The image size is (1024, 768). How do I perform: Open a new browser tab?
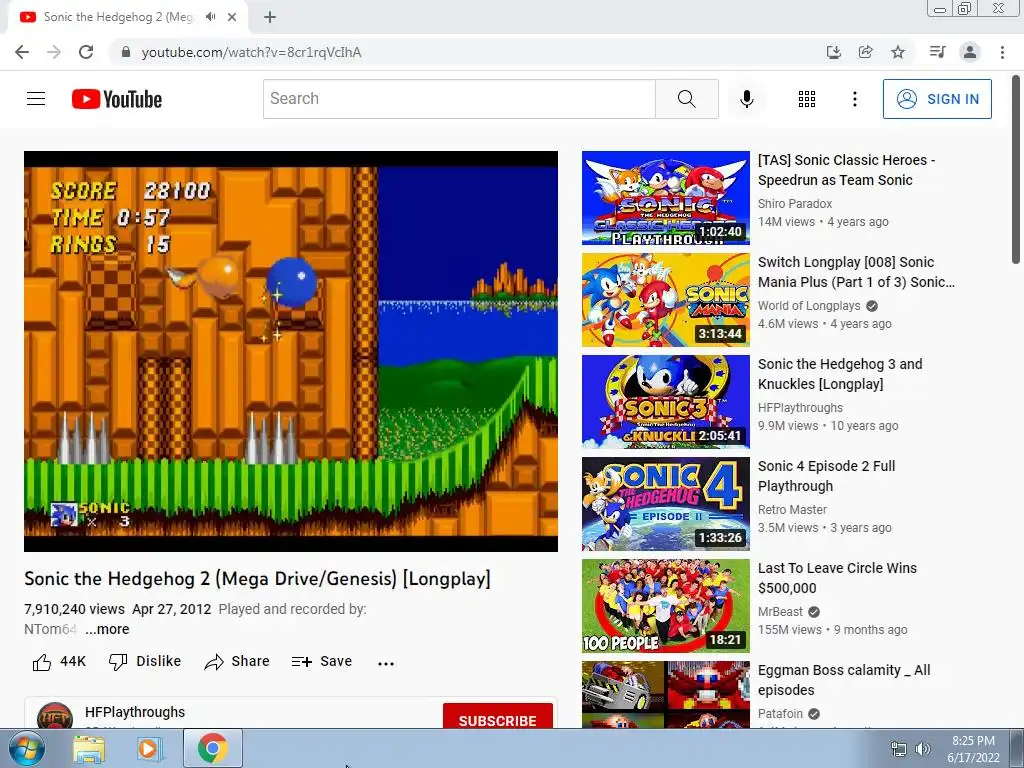coord(270,17)
